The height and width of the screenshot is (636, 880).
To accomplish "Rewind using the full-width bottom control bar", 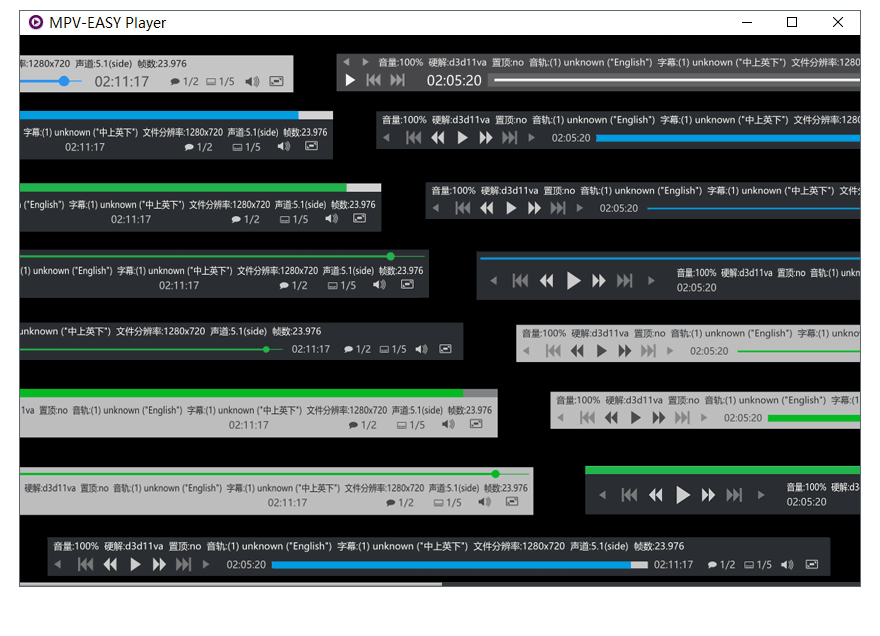I will (111, 564).
